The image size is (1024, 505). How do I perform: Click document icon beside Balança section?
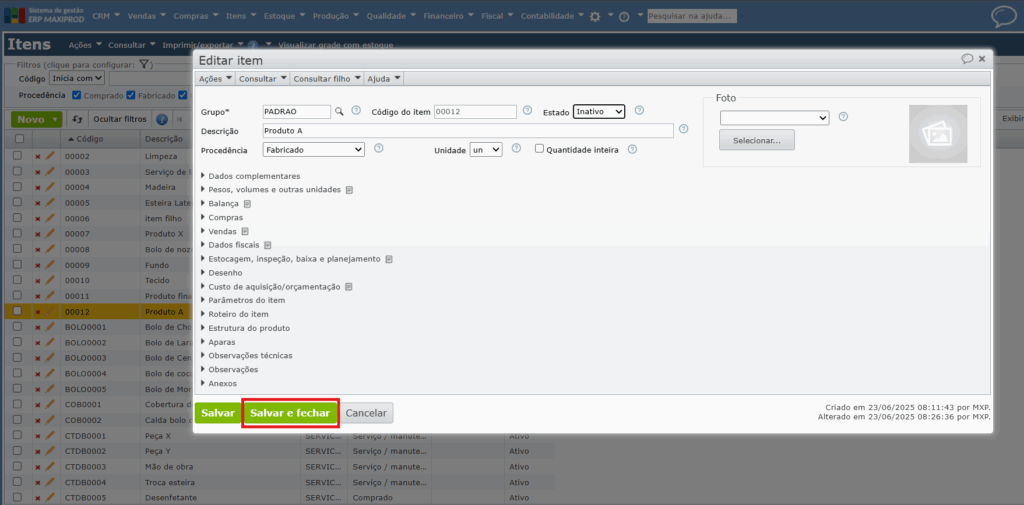[x=248, y=204]
